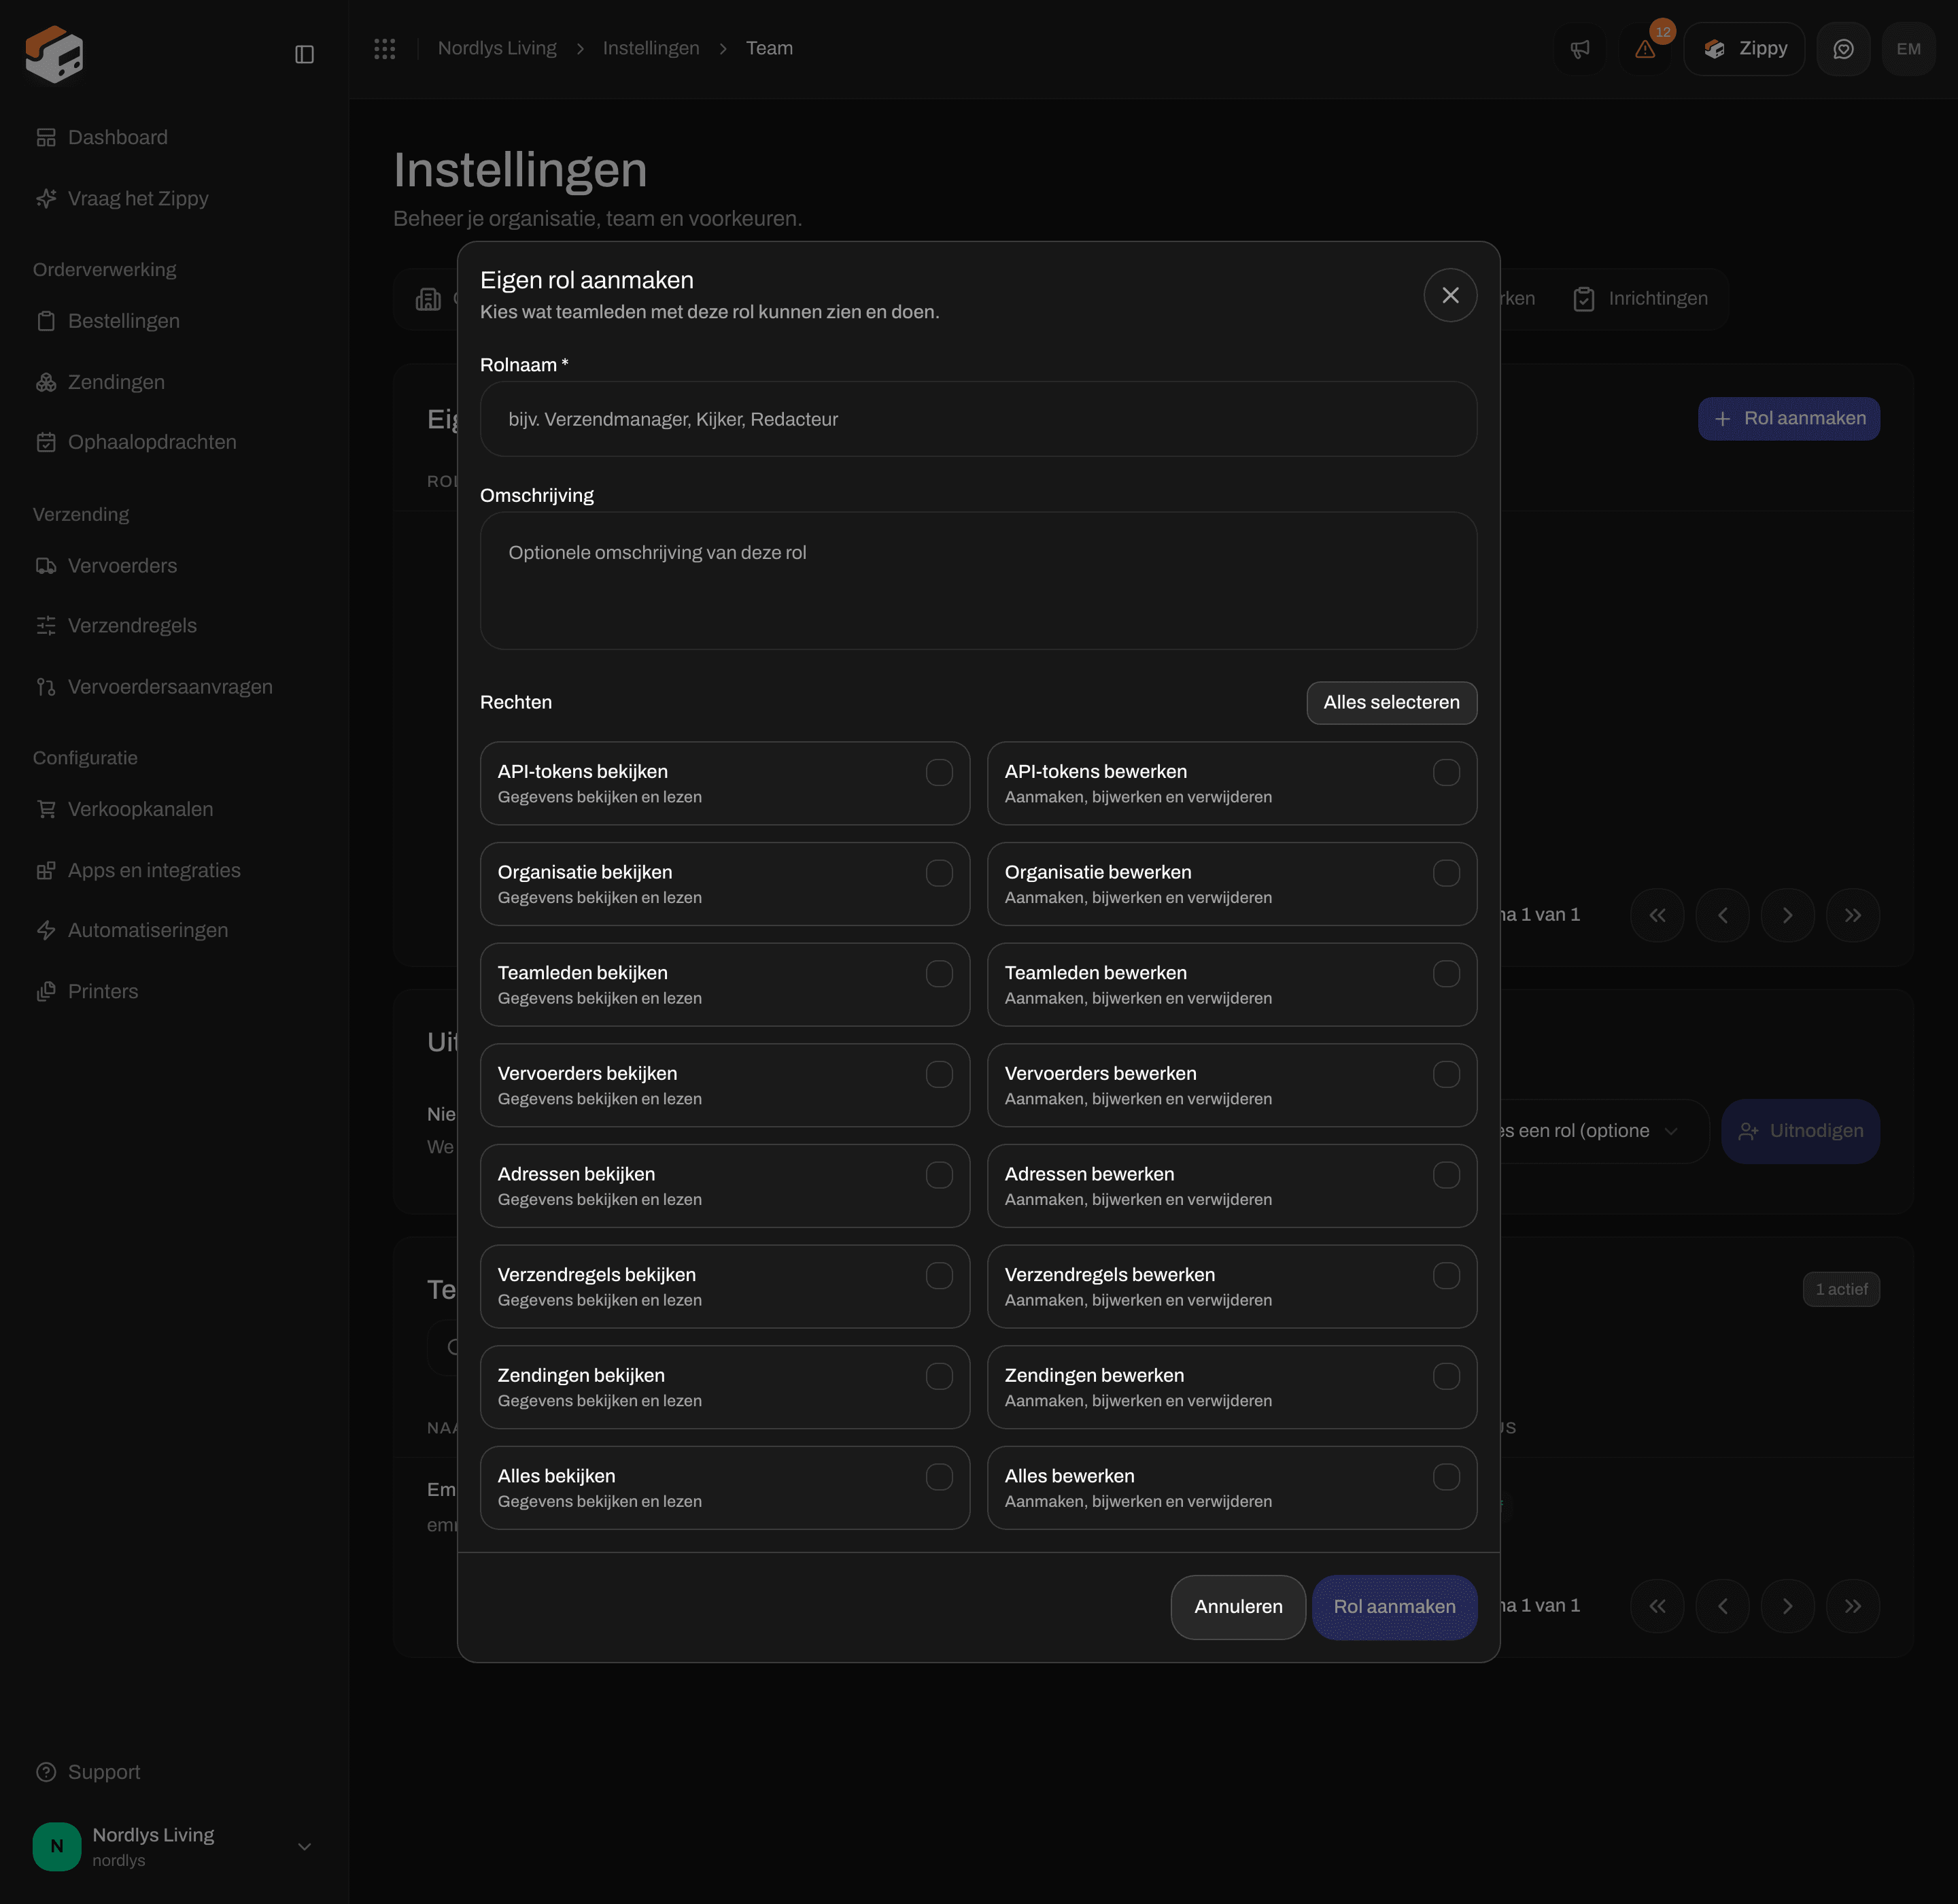Enable Teamleden bekijken permission
This screenshot has width=1958, height=1904.
tap(939, 974)
